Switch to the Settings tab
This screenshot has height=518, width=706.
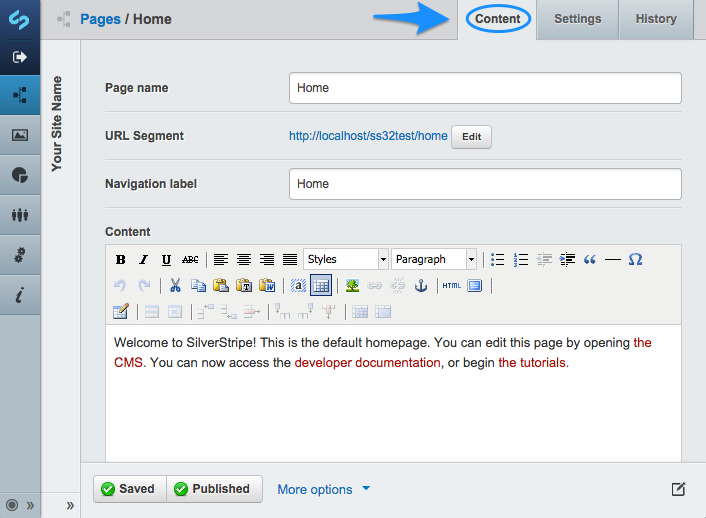point(578,19)
